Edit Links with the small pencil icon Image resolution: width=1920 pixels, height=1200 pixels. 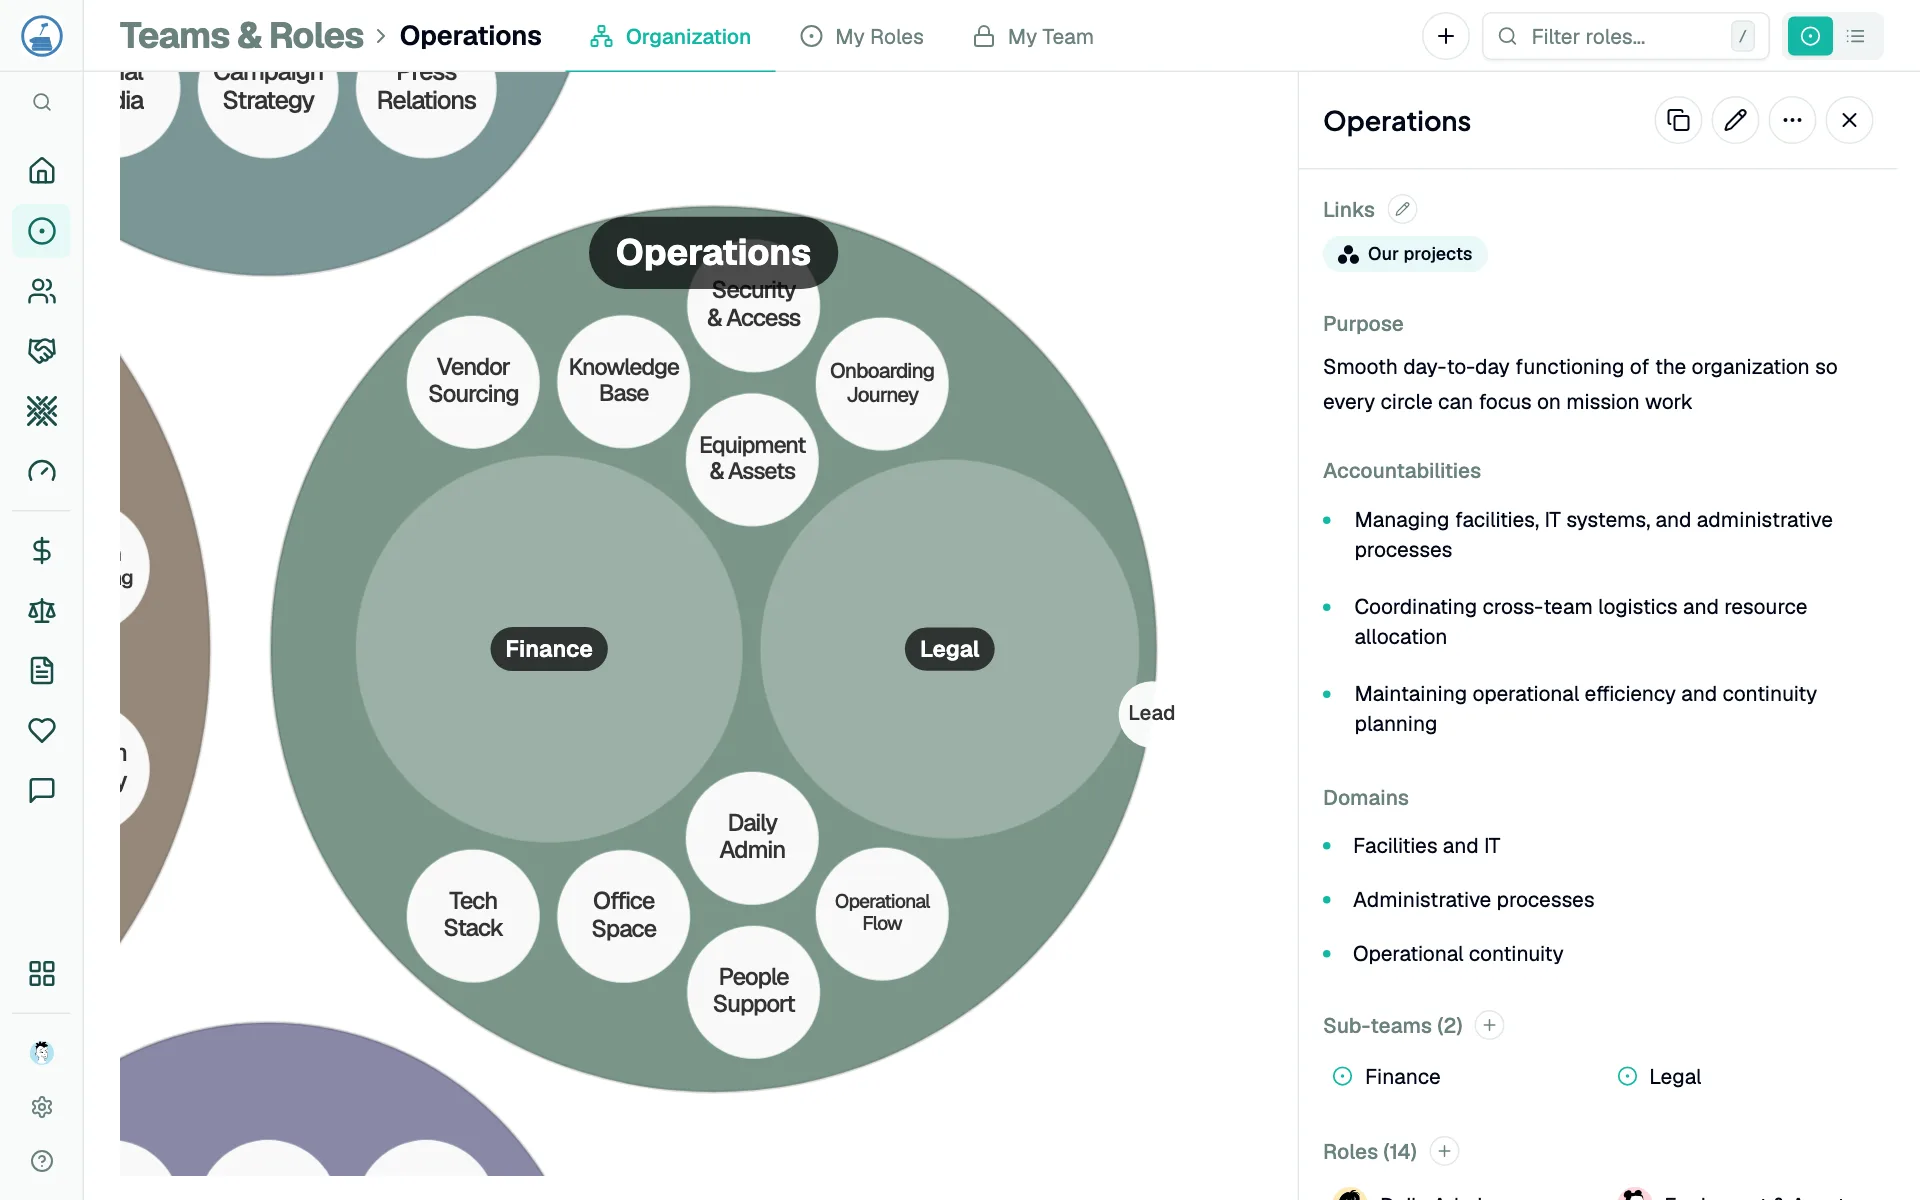(x=1403, y=209)
